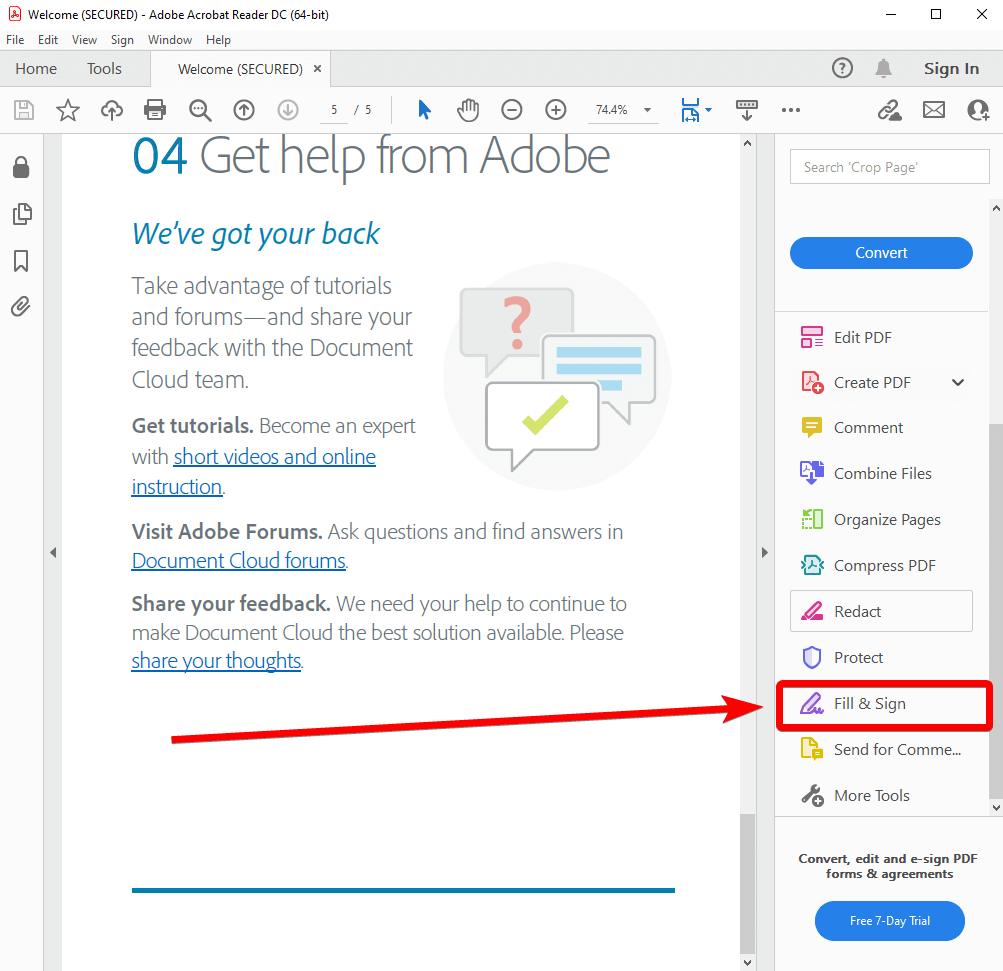The image size is (1003, 971).
Task: Follow the share your thoughts link
Action: (x=216, y=661)
